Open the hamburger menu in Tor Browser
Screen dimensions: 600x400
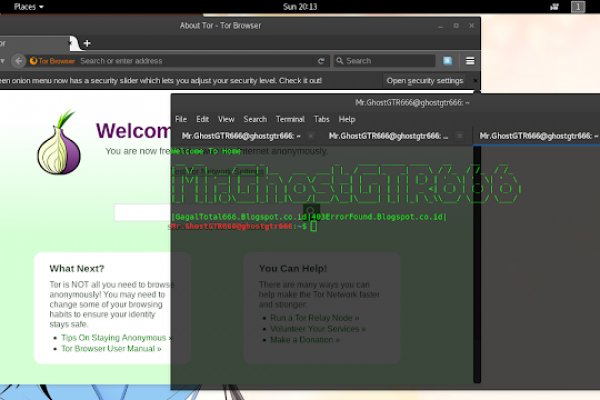point(469,61)
